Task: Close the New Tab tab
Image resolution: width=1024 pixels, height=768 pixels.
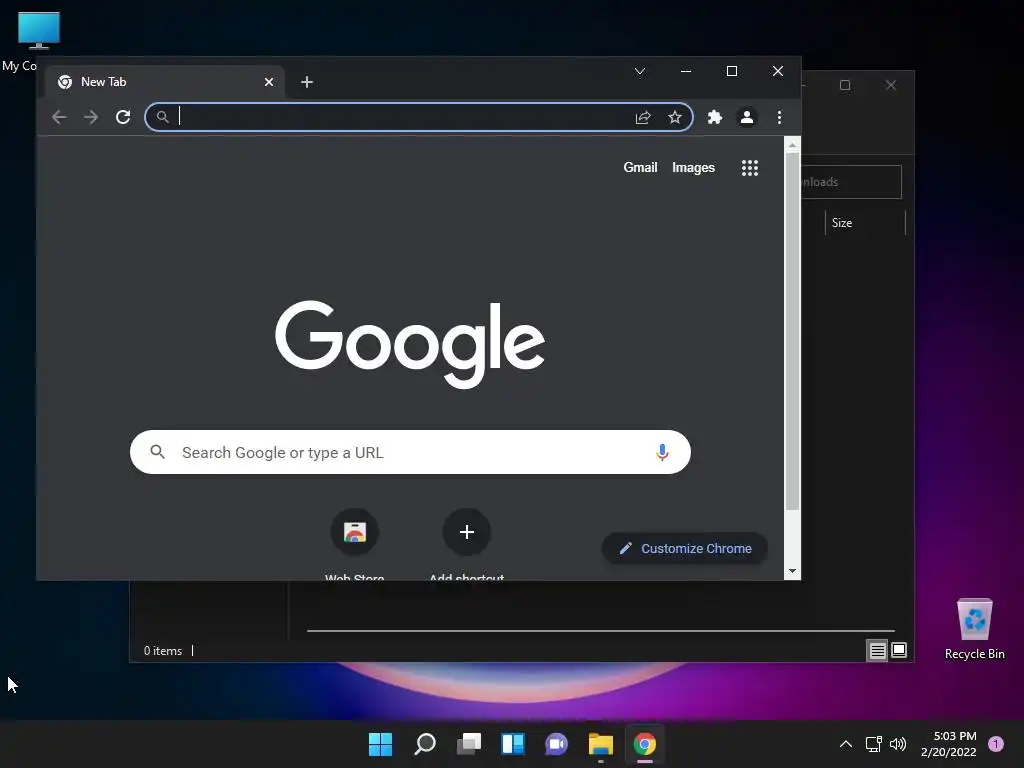Action: pos(269,82)
